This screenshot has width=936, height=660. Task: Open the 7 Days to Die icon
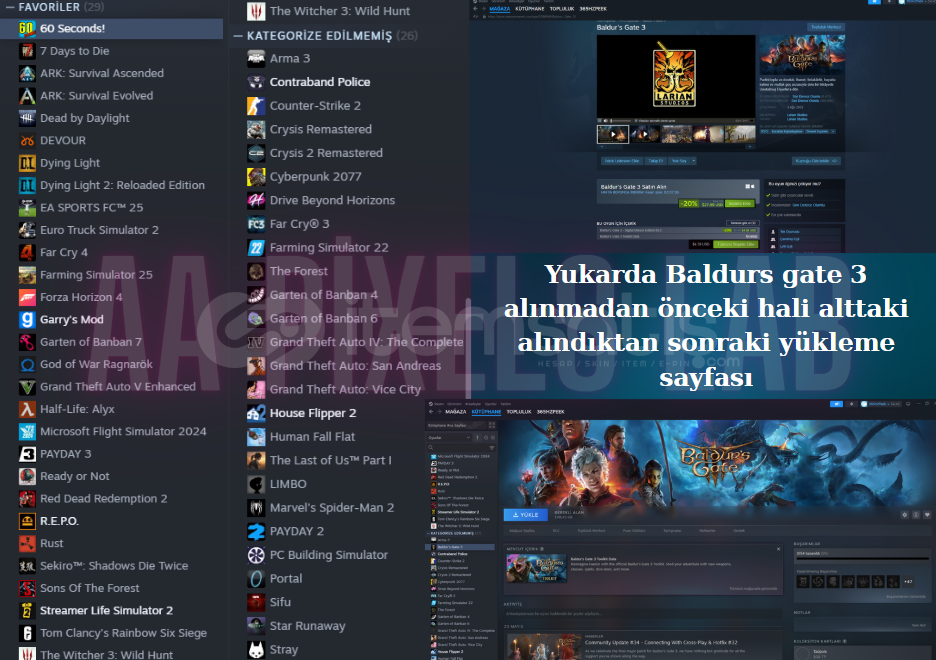[x=27, y=51]
